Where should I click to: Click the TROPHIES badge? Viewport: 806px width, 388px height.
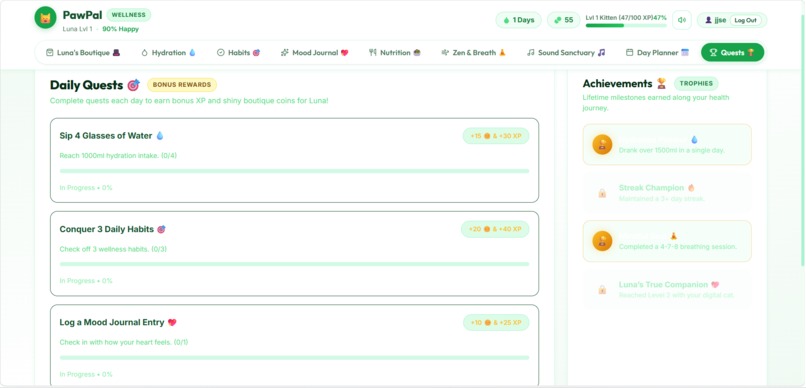(x=696, y=83)
